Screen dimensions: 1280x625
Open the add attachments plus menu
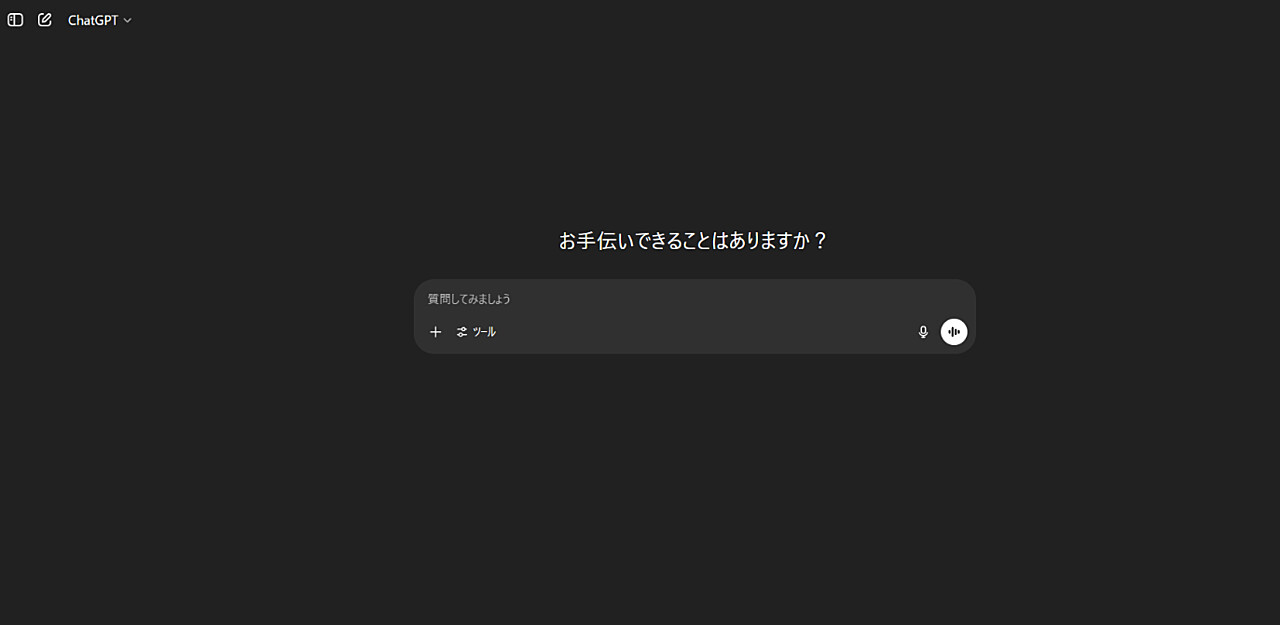click(435, 332)
